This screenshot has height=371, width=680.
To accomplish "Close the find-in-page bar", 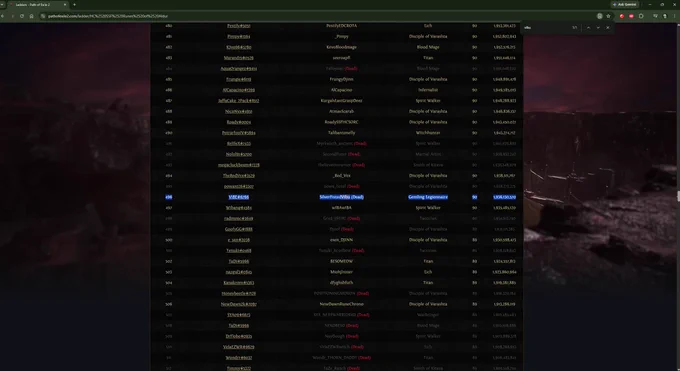I will 608,27.
